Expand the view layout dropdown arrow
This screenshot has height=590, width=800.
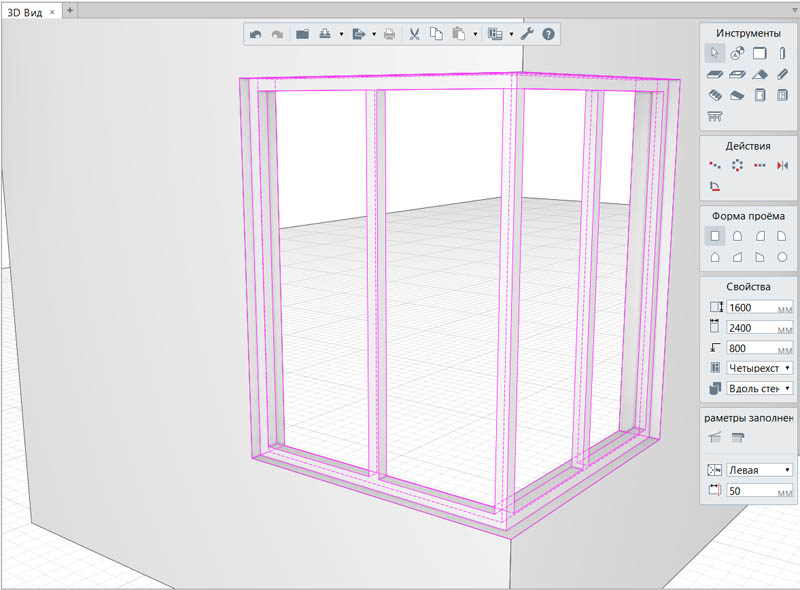511,35
